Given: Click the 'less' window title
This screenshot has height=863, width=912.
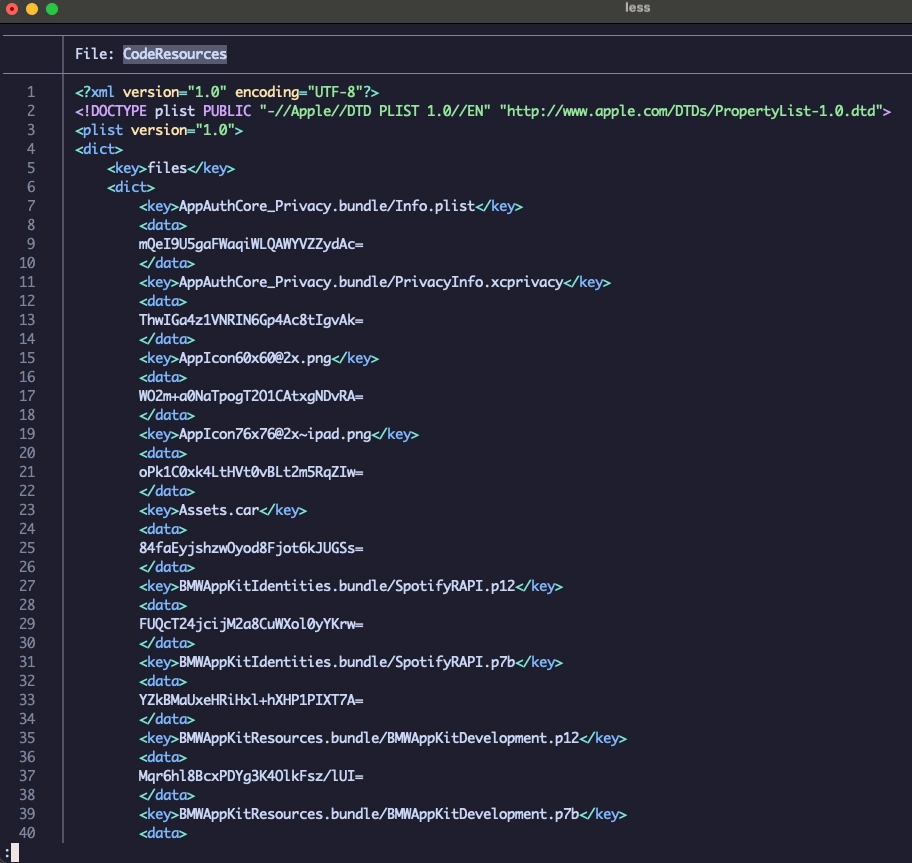Looking at the screenshot, I should point(637,8).
